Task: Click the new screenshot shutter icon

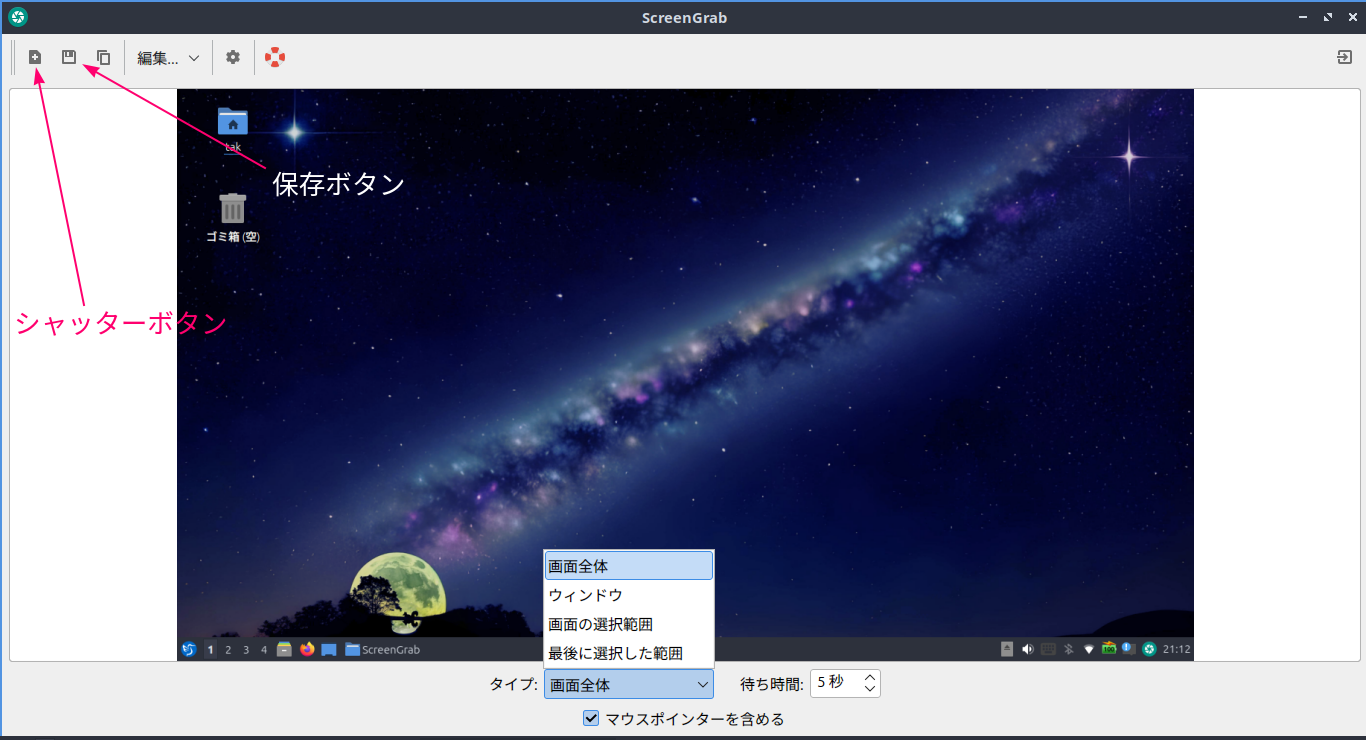Action: 35,58
